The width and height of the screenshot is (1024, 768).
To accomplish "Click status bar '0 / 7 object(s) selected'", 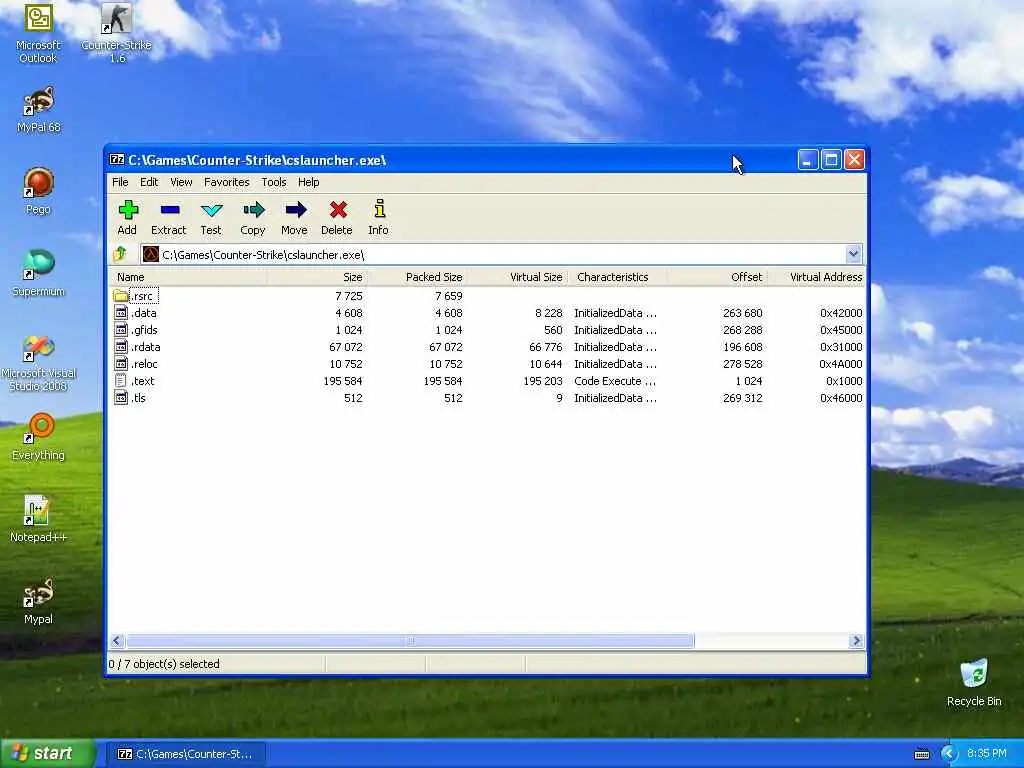I will tap(164, 664).
